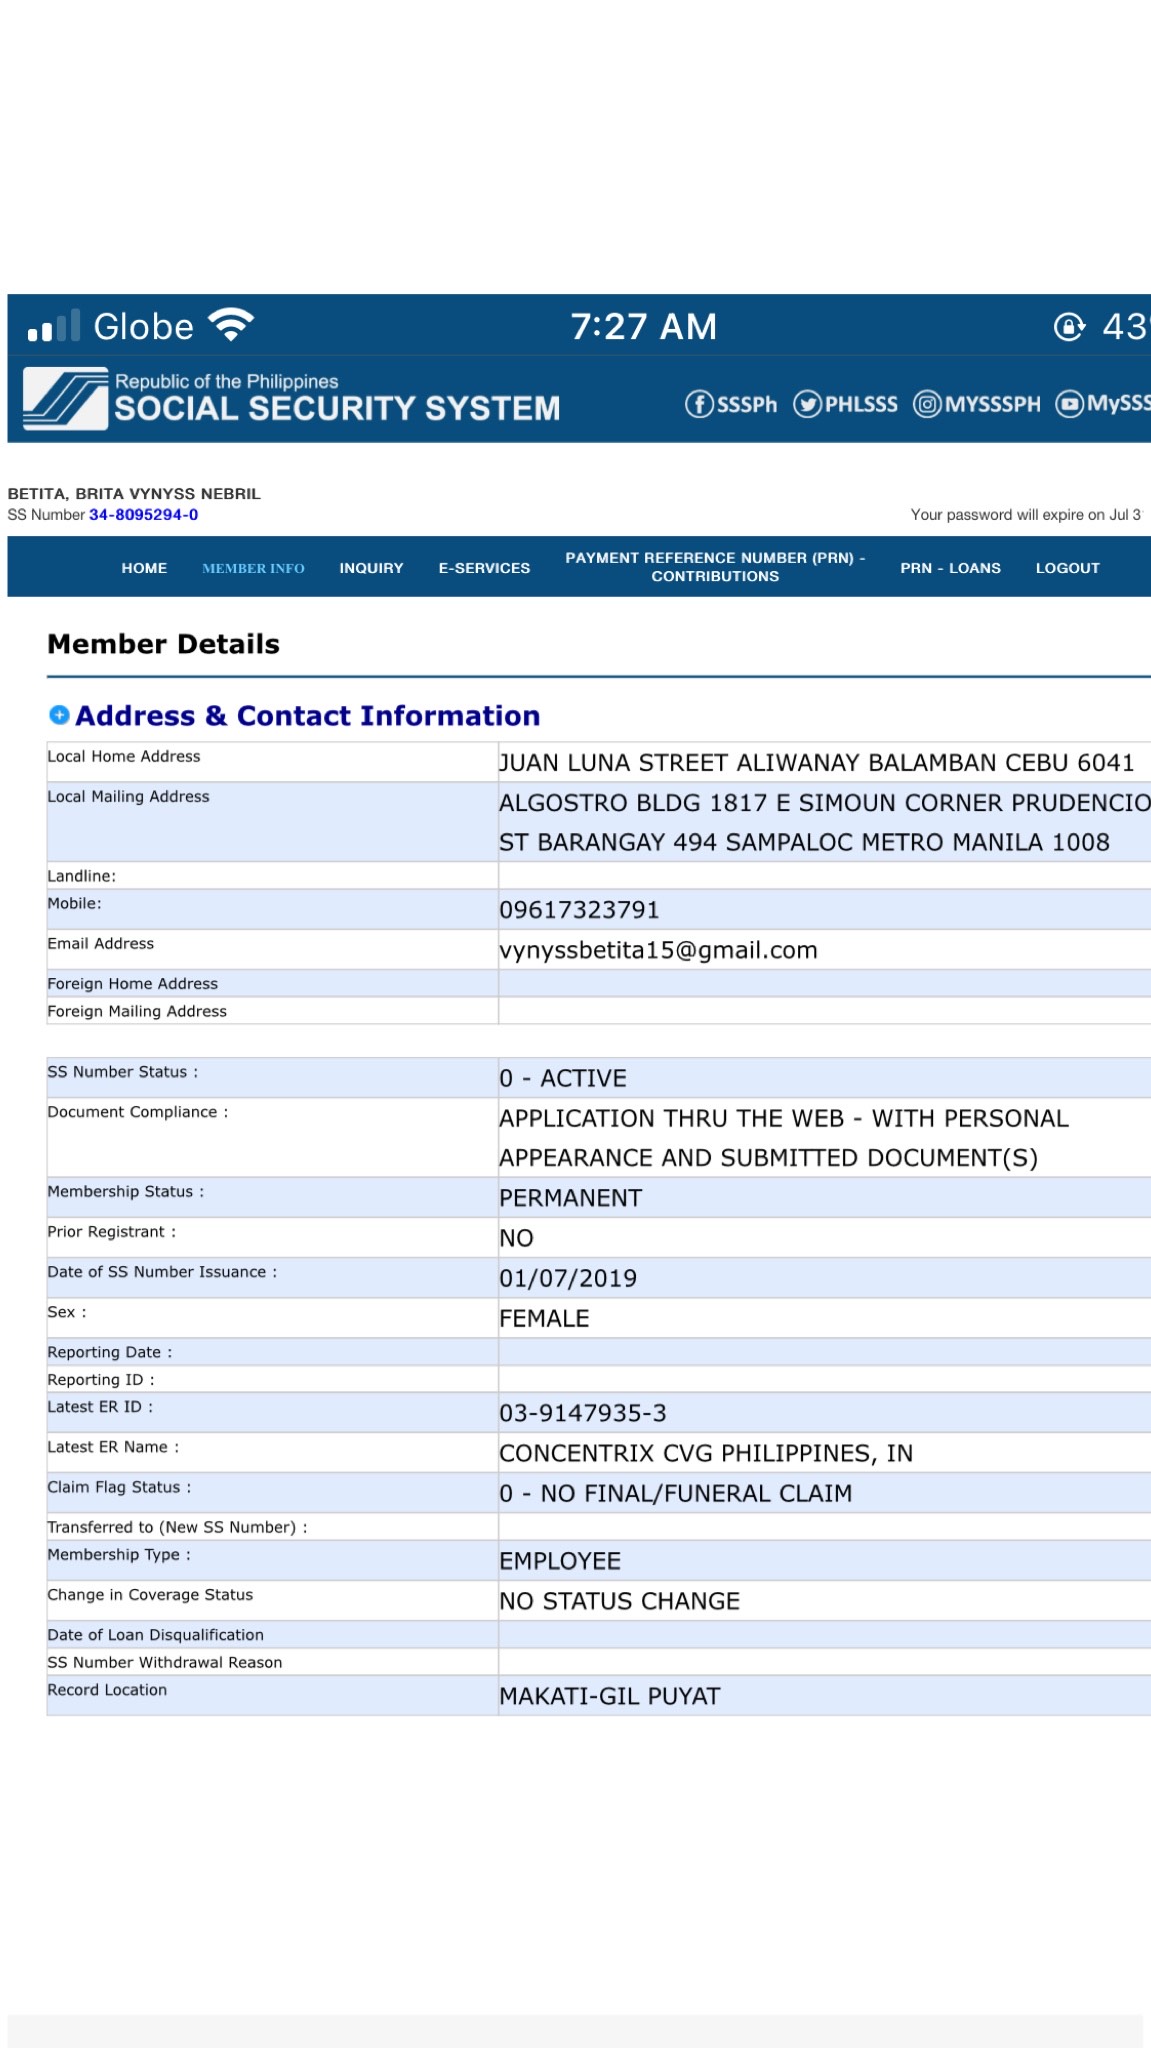Expand the Address & Contact Information section
This screenshot has width=1151, height=2048.
tap(59, 715)
